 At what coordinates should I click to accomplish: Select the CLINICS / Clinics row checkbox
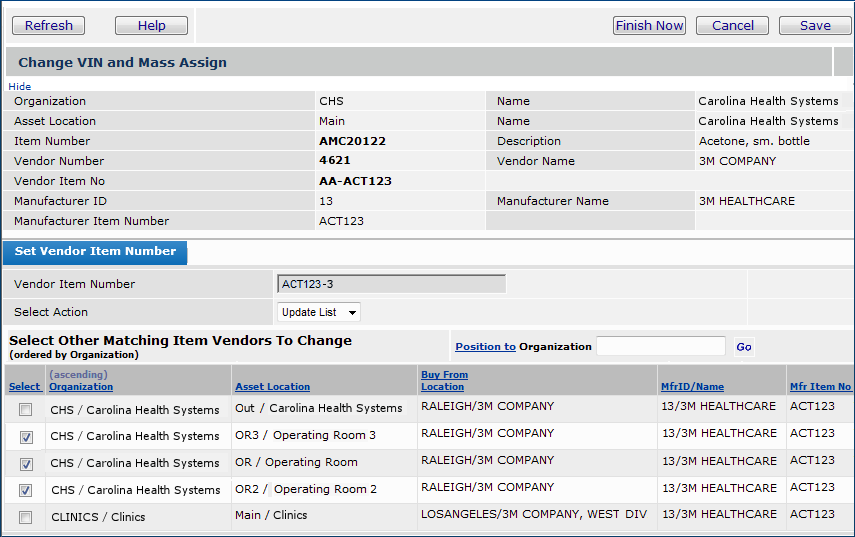pos(26,517)
